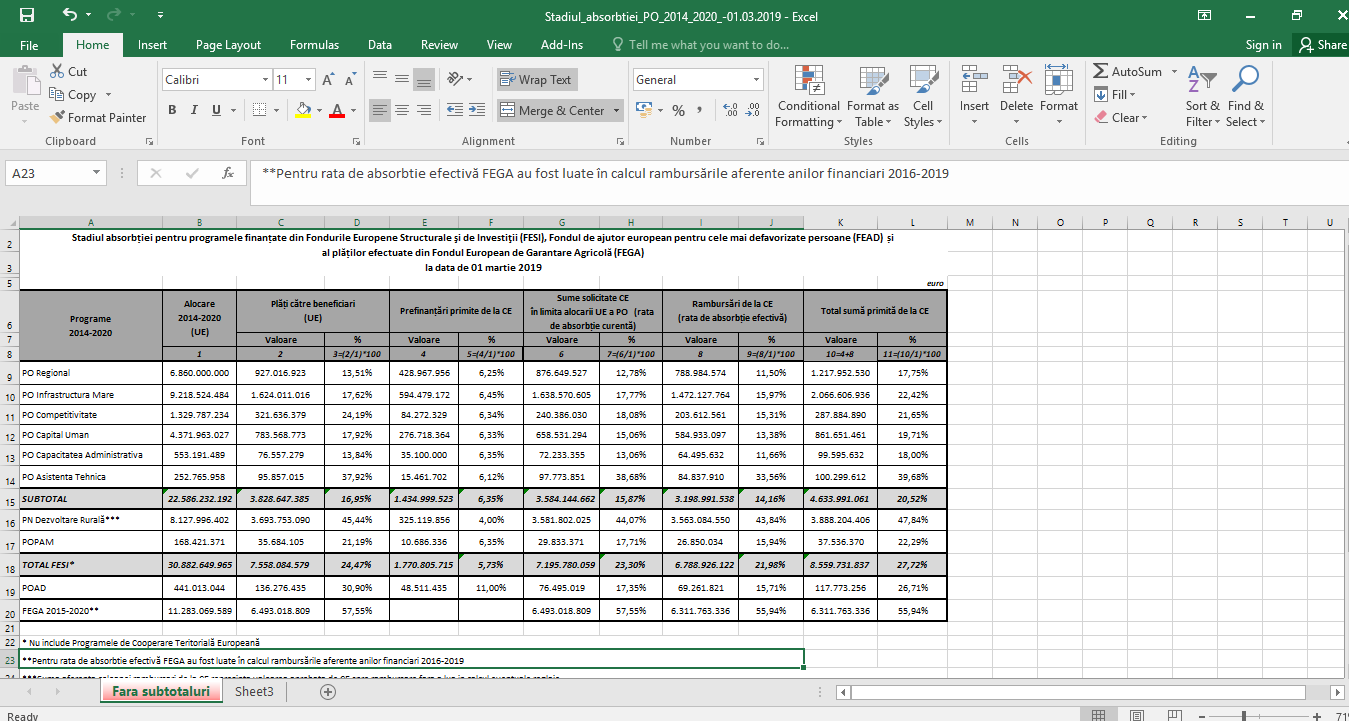Viewport: 1349px width, 721px height.
Task: Open the Find & Select menu
Action: [1246, 96]
